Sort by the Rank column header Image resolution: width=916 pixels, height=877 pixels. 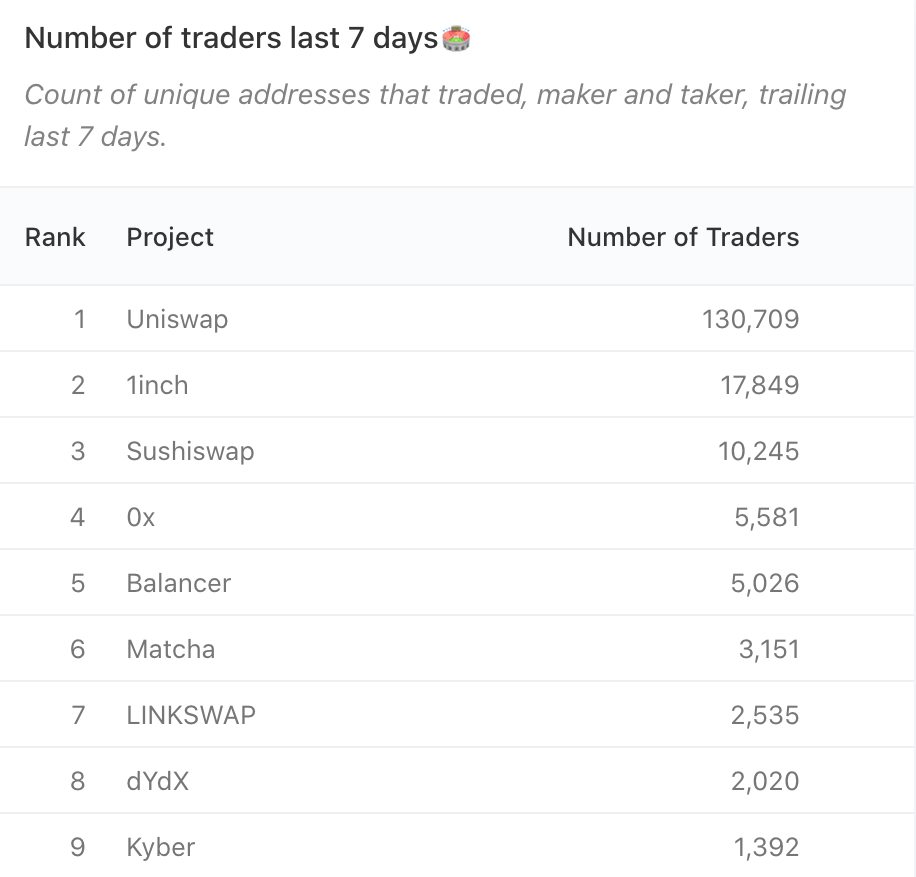(55, 237)
